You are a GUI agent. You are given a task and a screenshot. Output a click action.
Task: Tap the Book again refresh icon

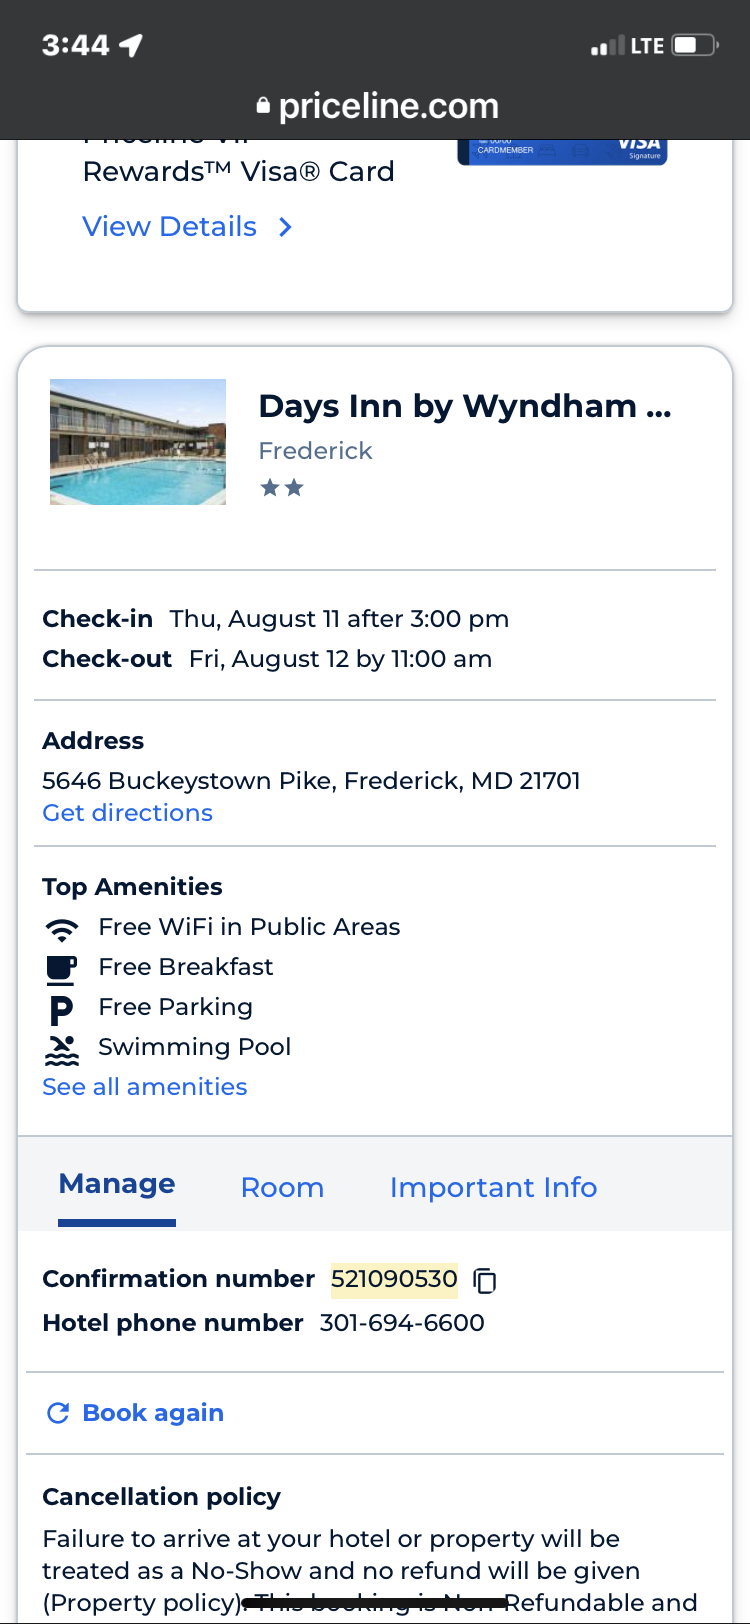58,1413
